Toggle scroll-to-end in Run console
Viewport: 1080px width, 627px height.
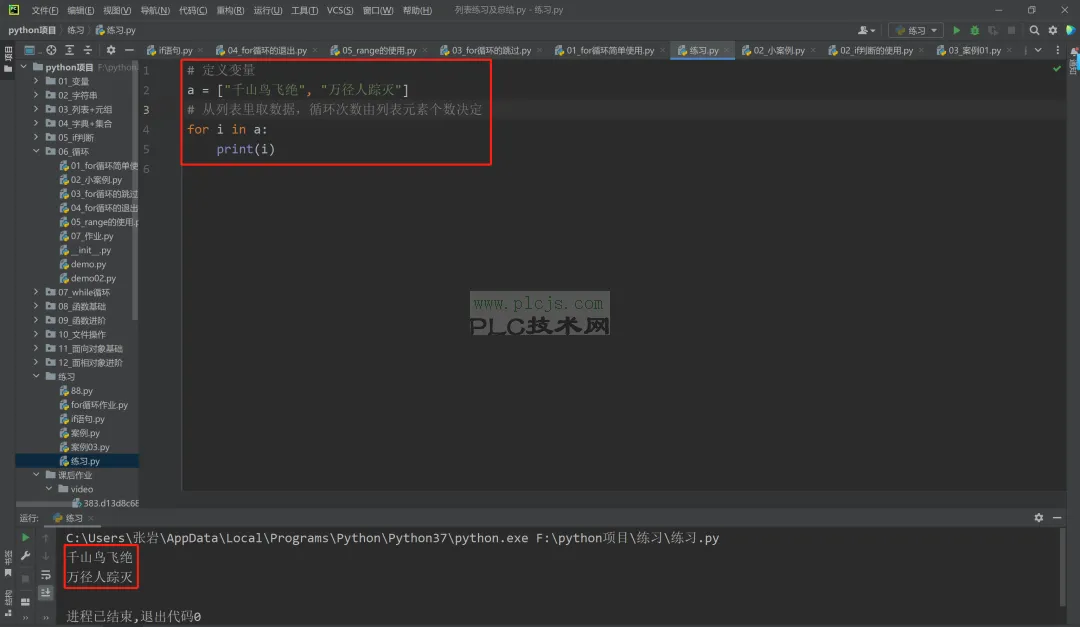tap(45, 593)
